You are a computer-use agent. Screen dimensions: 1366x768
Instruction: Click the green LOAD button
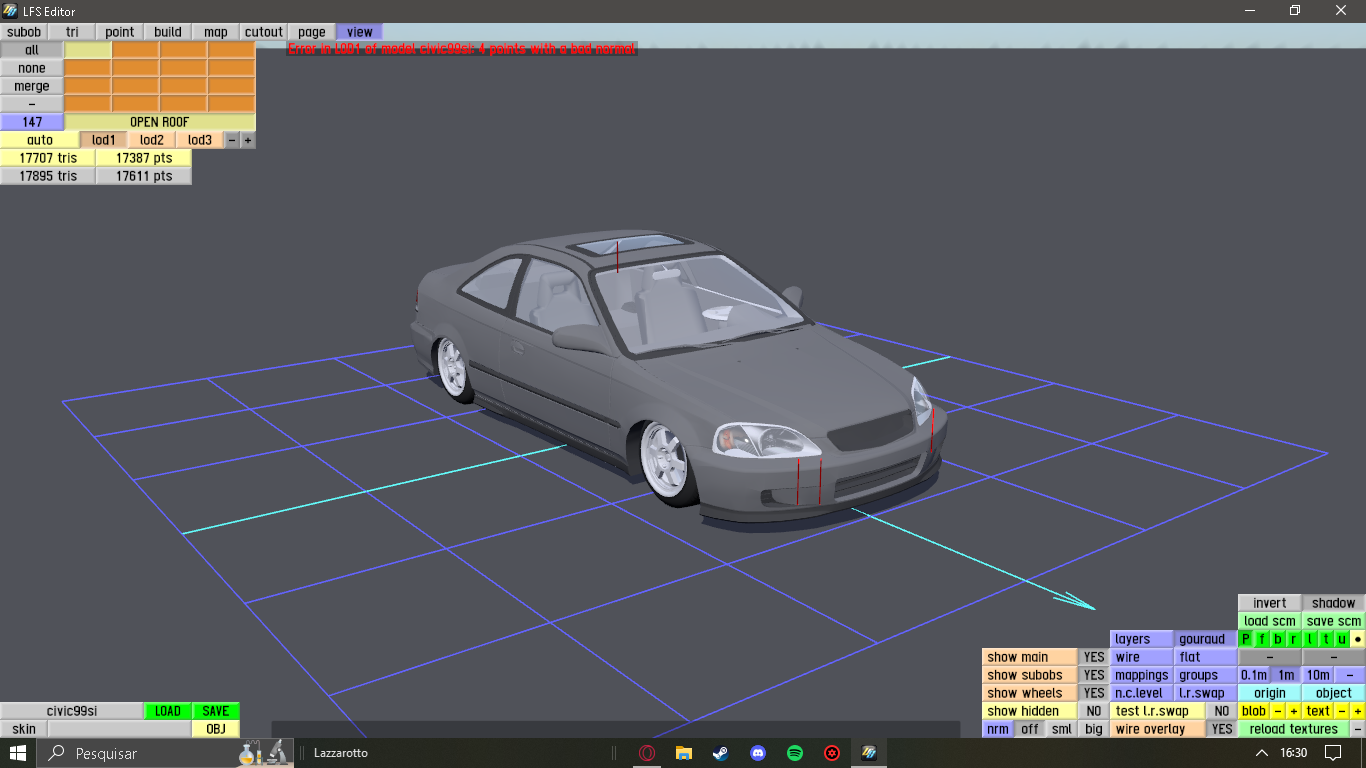tap(168, 711)
